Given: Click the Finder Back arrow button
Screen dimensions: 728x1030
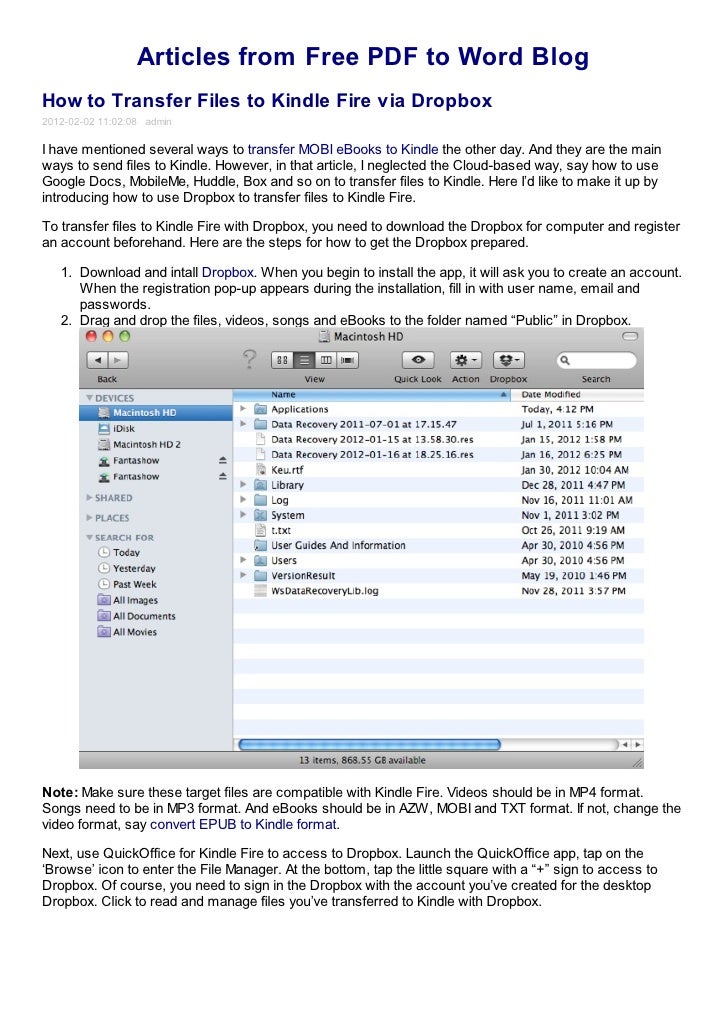Looking at the screenshot, I should [97, 360].
